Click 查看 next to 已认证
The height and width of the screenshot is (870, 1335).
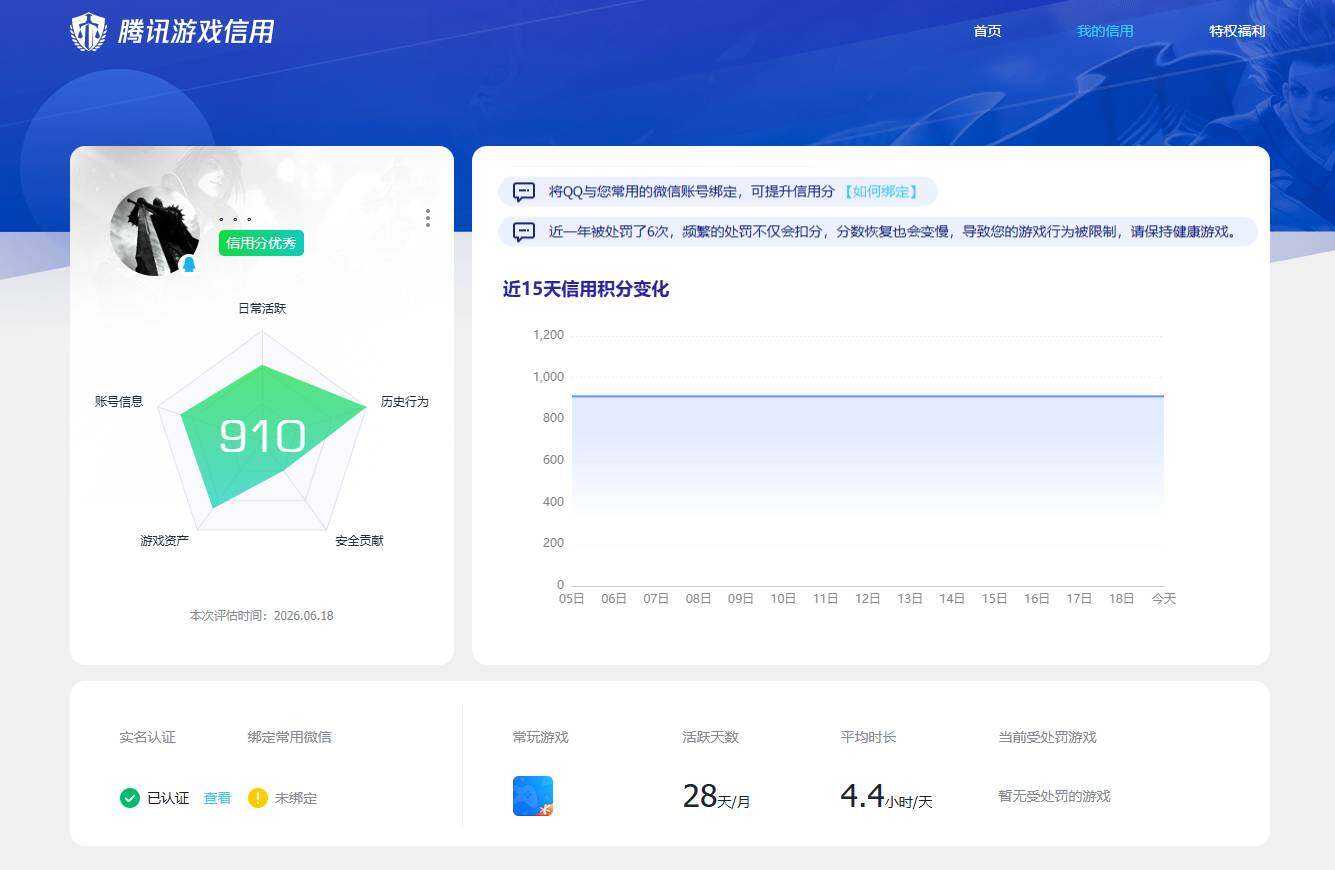(x=217, y=798)
